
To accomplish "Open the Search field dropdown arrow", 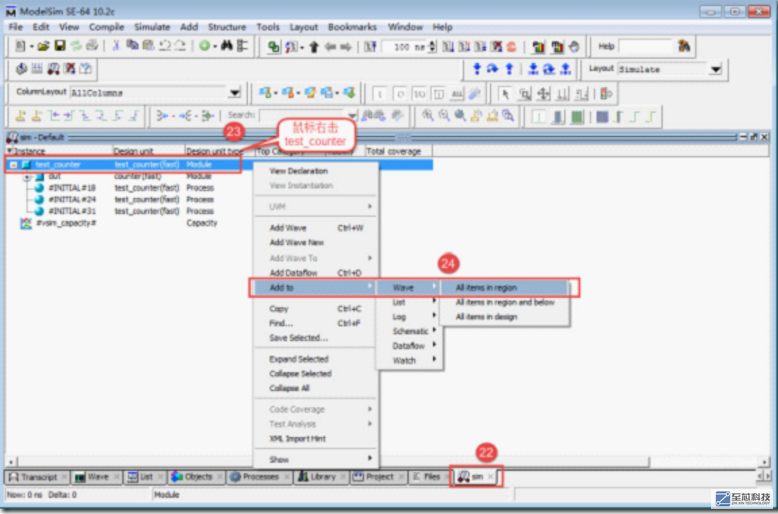I will click(352, 116).
